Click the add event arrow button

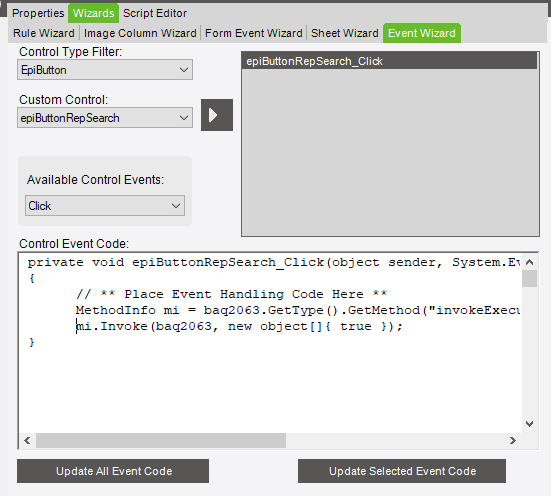217,115
